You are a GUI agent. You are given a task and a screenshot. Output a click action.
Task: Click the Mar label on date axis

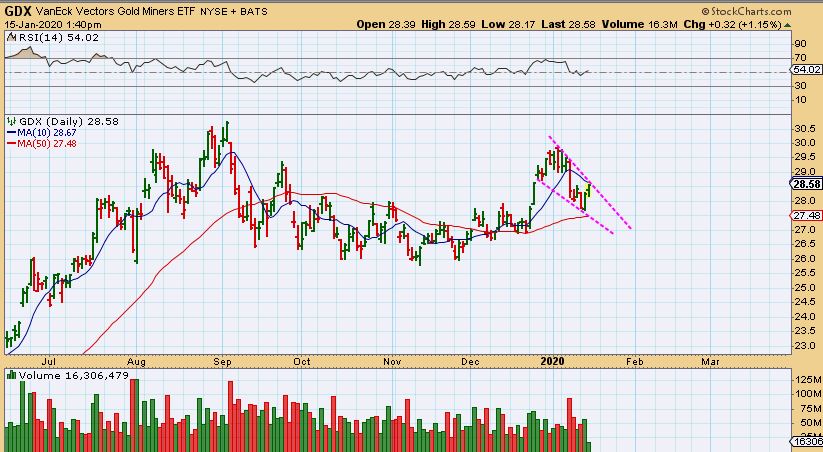pyautogui.click(x=711, y=362)
